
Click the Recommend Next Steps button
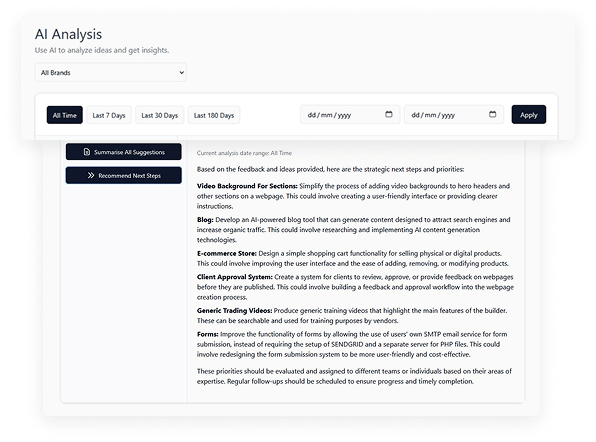124,176
